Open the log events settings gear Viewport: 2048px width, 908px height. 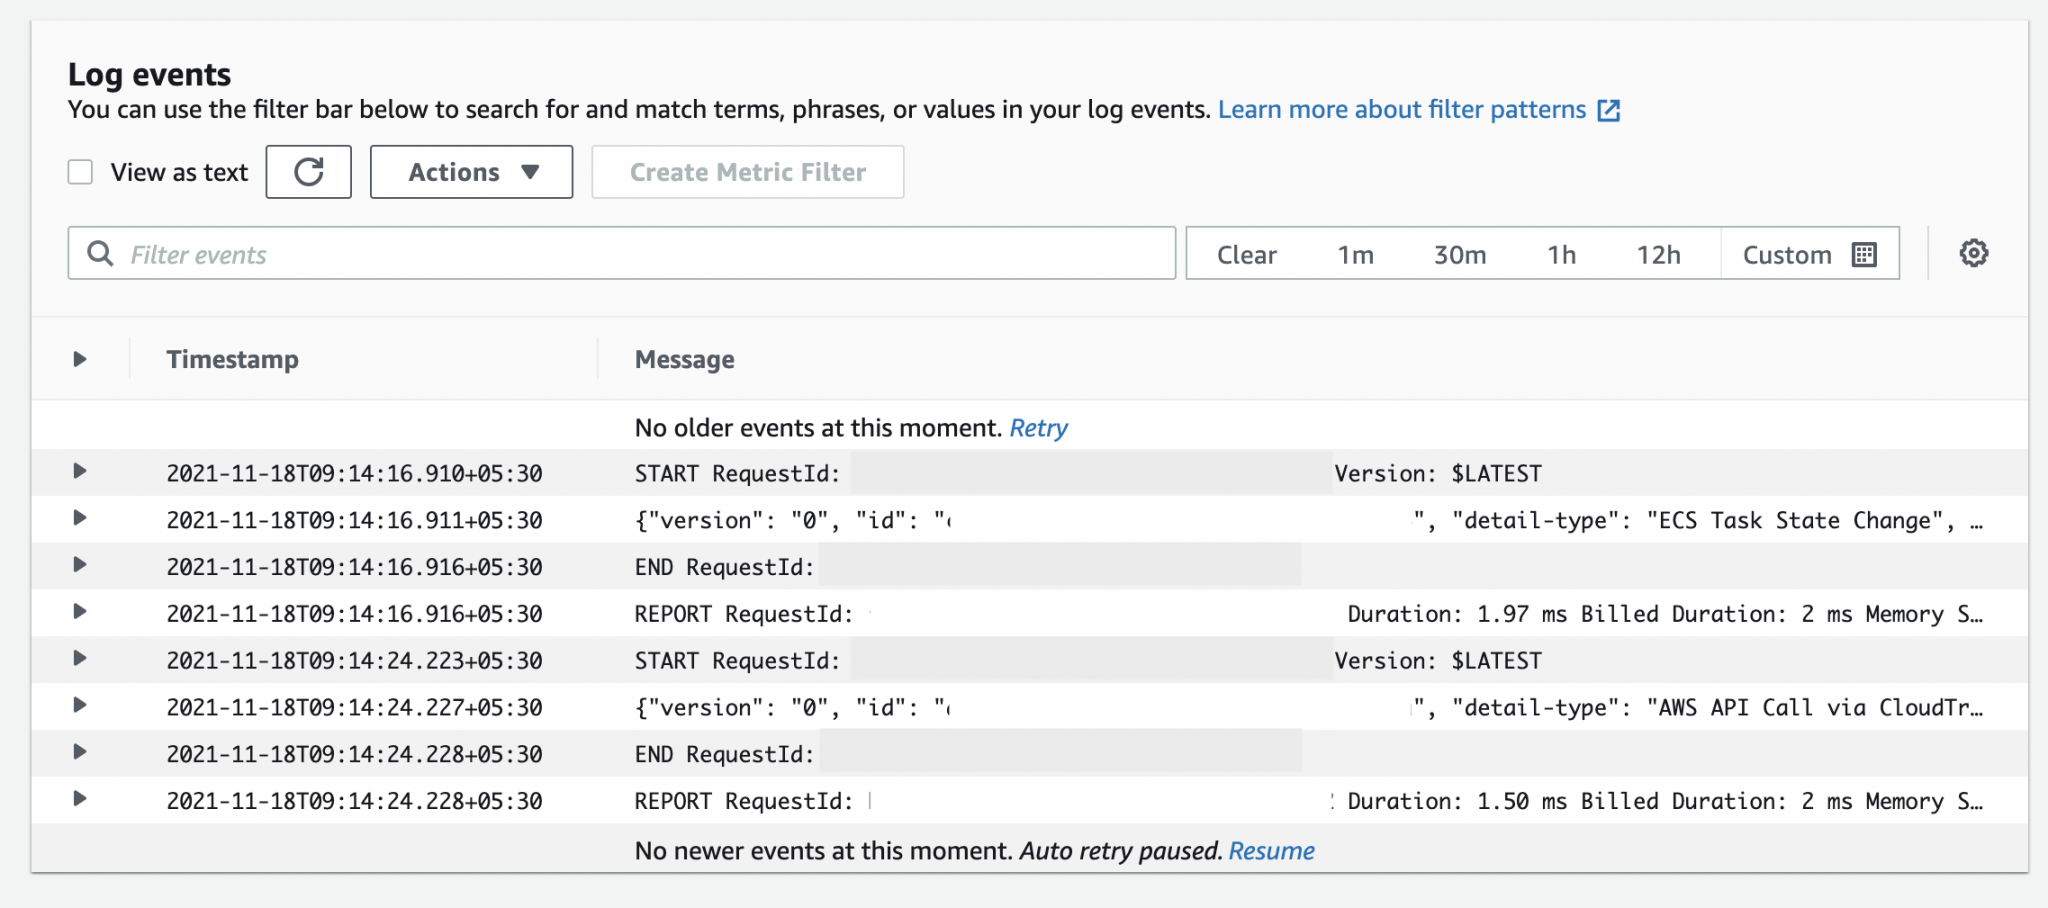pyautogui.click(x=1974, y=253)
